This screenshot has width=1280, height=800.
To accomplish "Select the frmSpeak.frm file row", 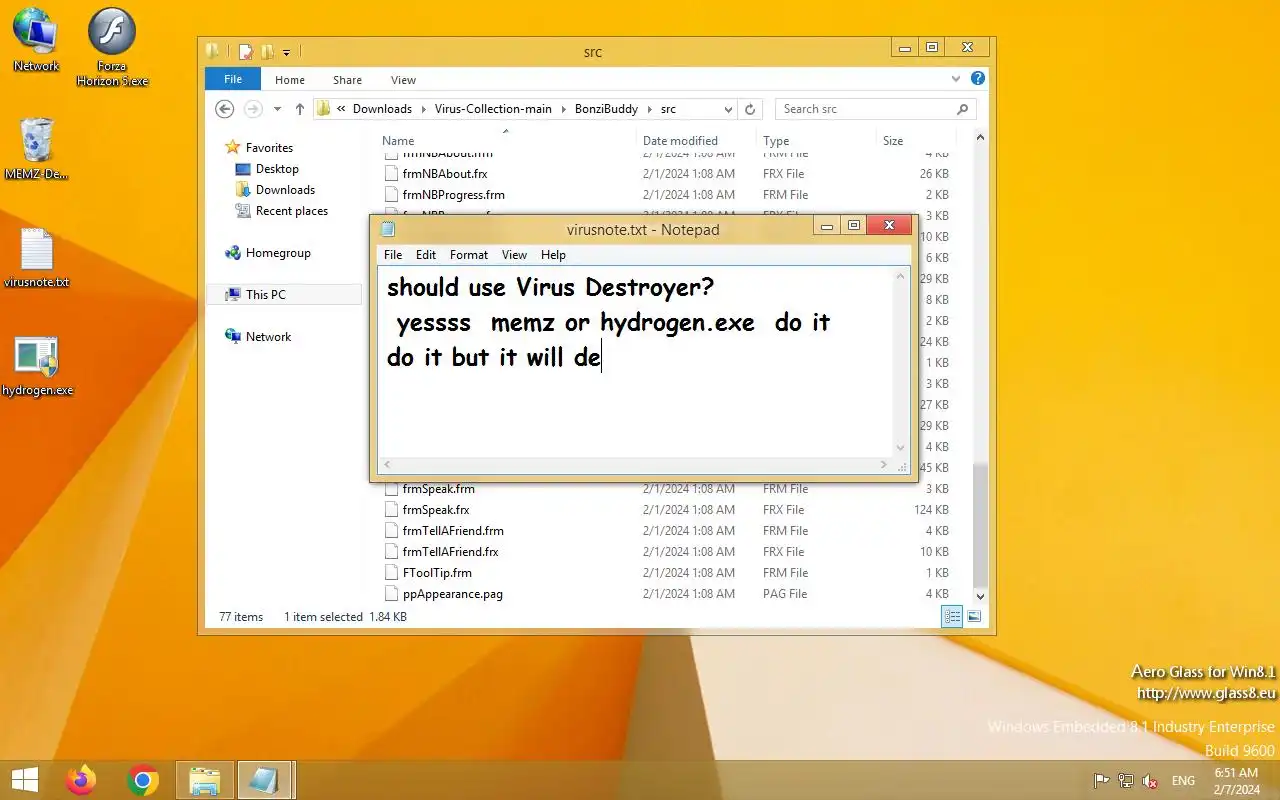I will pyautogui.click(x=668, y=489).
